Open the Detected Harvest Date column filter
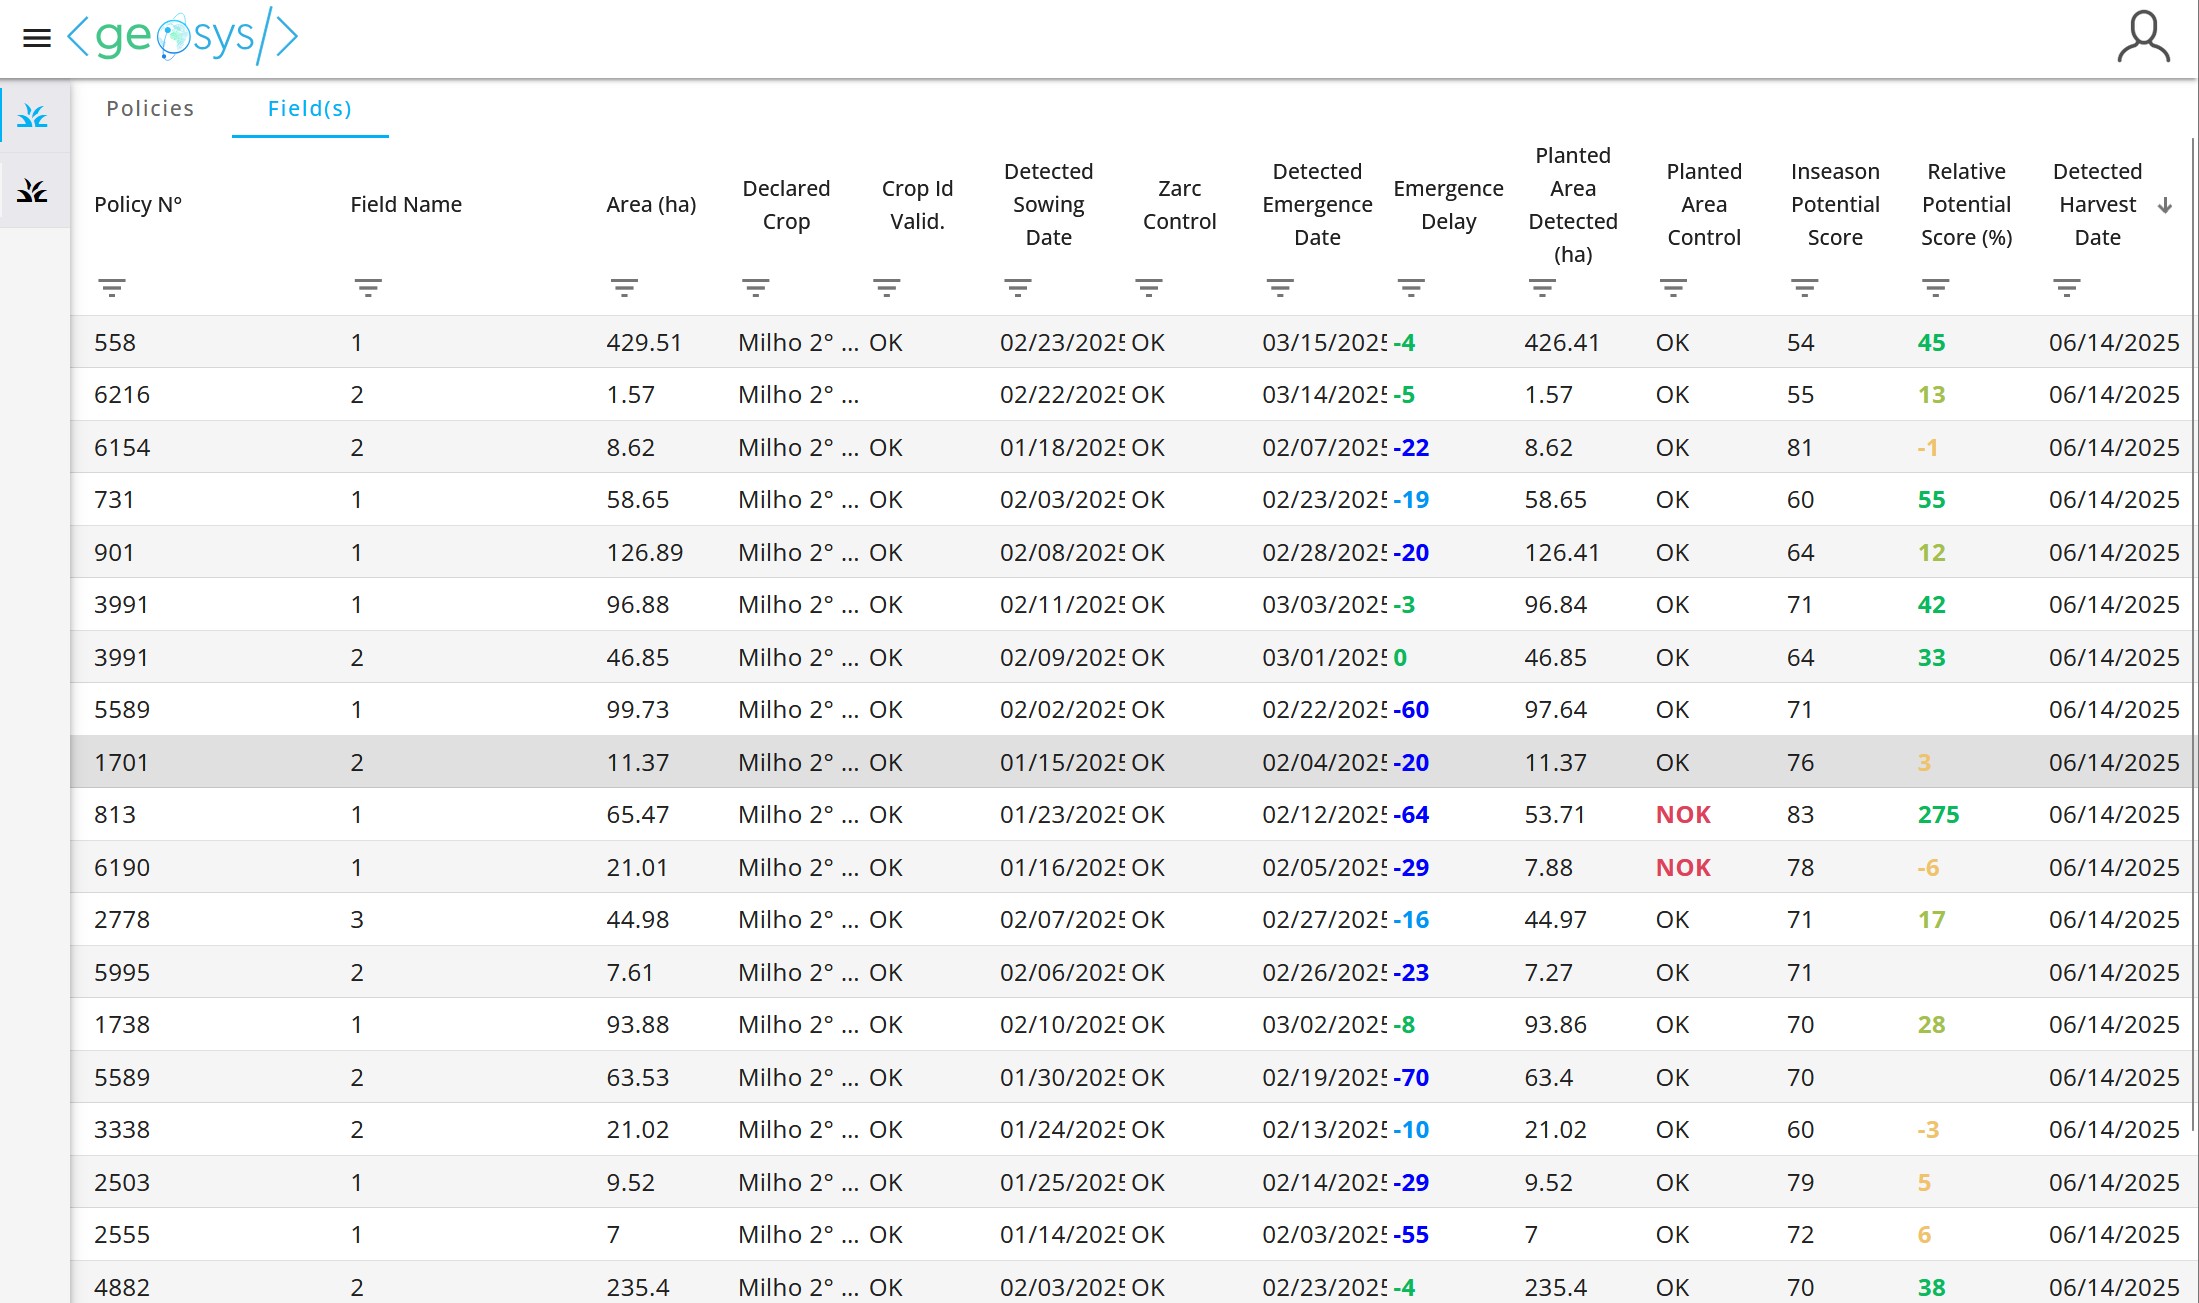2199x1303 pixels. (x=2067, y=288)
